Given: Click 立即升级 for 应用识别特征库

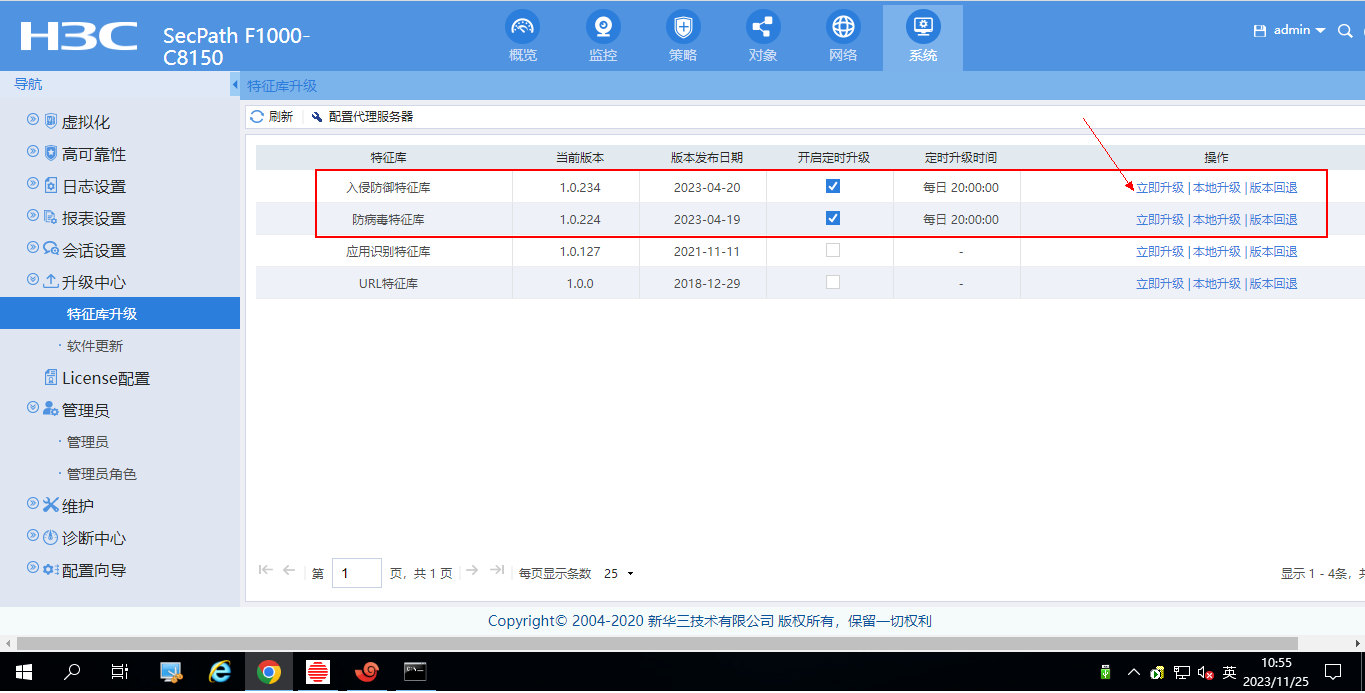Looking at the screenshot, I should pos(1160,251).
